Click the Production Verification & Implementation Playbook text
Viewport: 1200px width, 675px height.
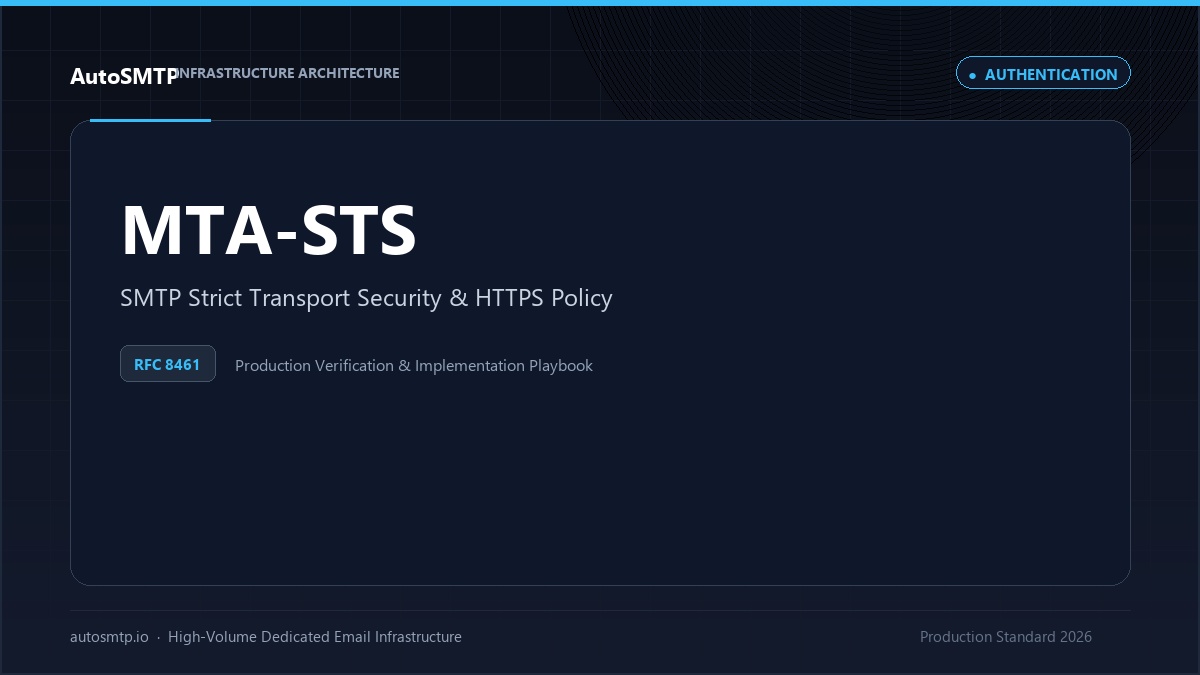pos(414,366)
